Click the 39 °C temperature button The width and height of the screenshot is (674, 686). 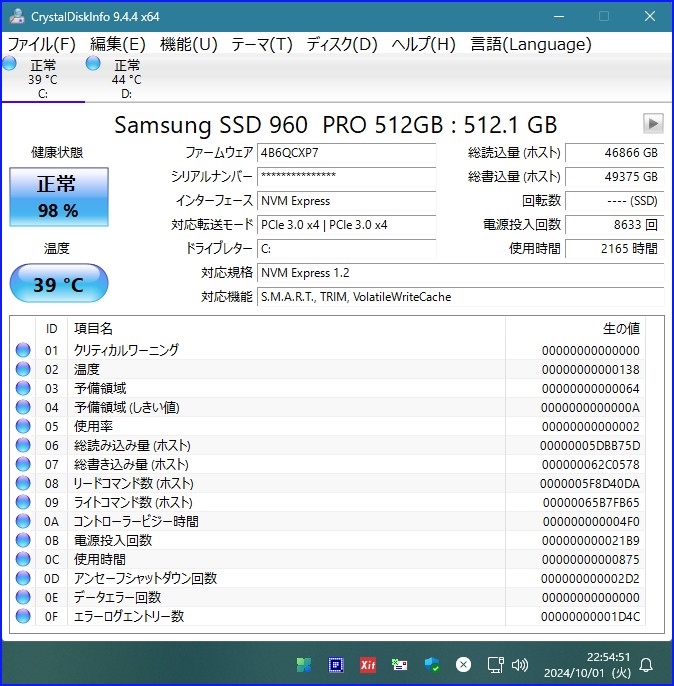pos(59,284)
